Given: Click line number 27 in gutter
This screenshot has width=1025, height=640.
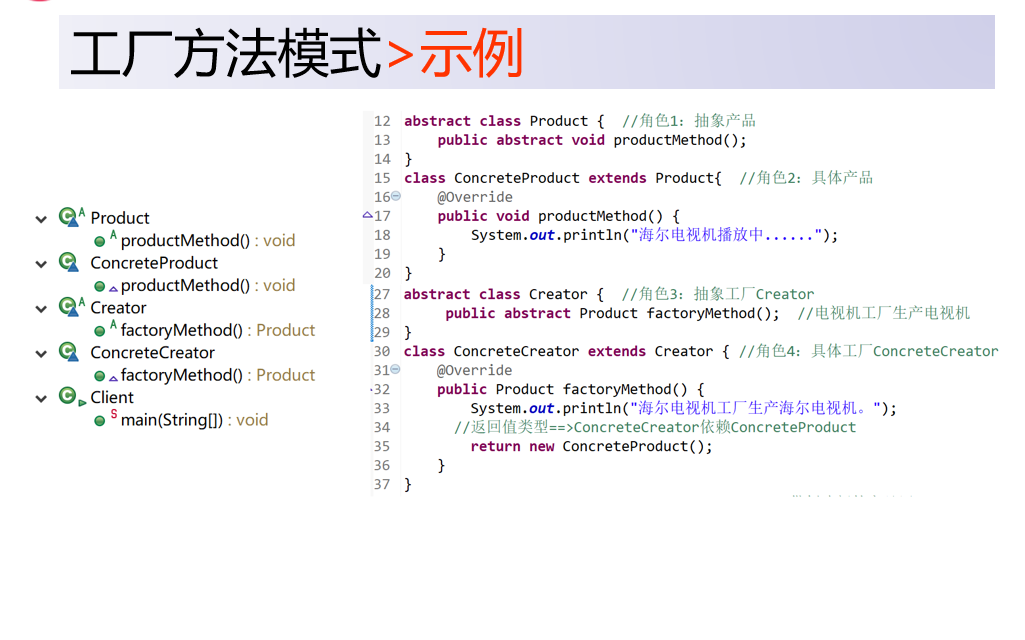Looking at the screenshot, I should tap(382, 294).
